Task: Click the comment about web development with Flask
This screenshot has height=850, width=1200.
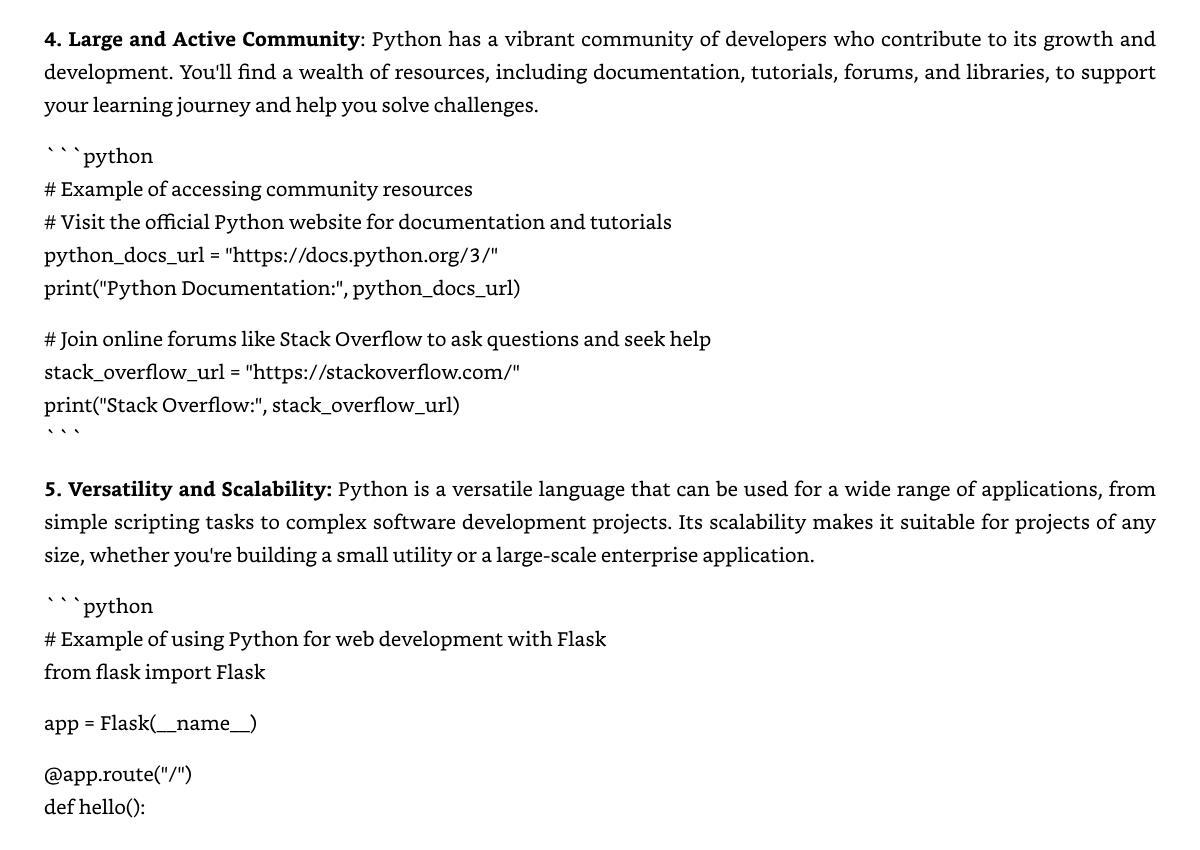Action: [x=325, y=639]
